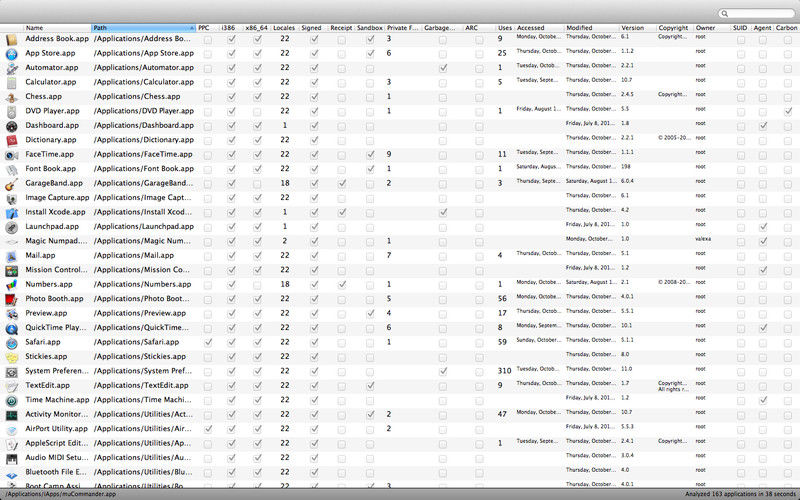Click the Launchpad app icon
Screen dimensions: 800x500
tap(11, 228)
